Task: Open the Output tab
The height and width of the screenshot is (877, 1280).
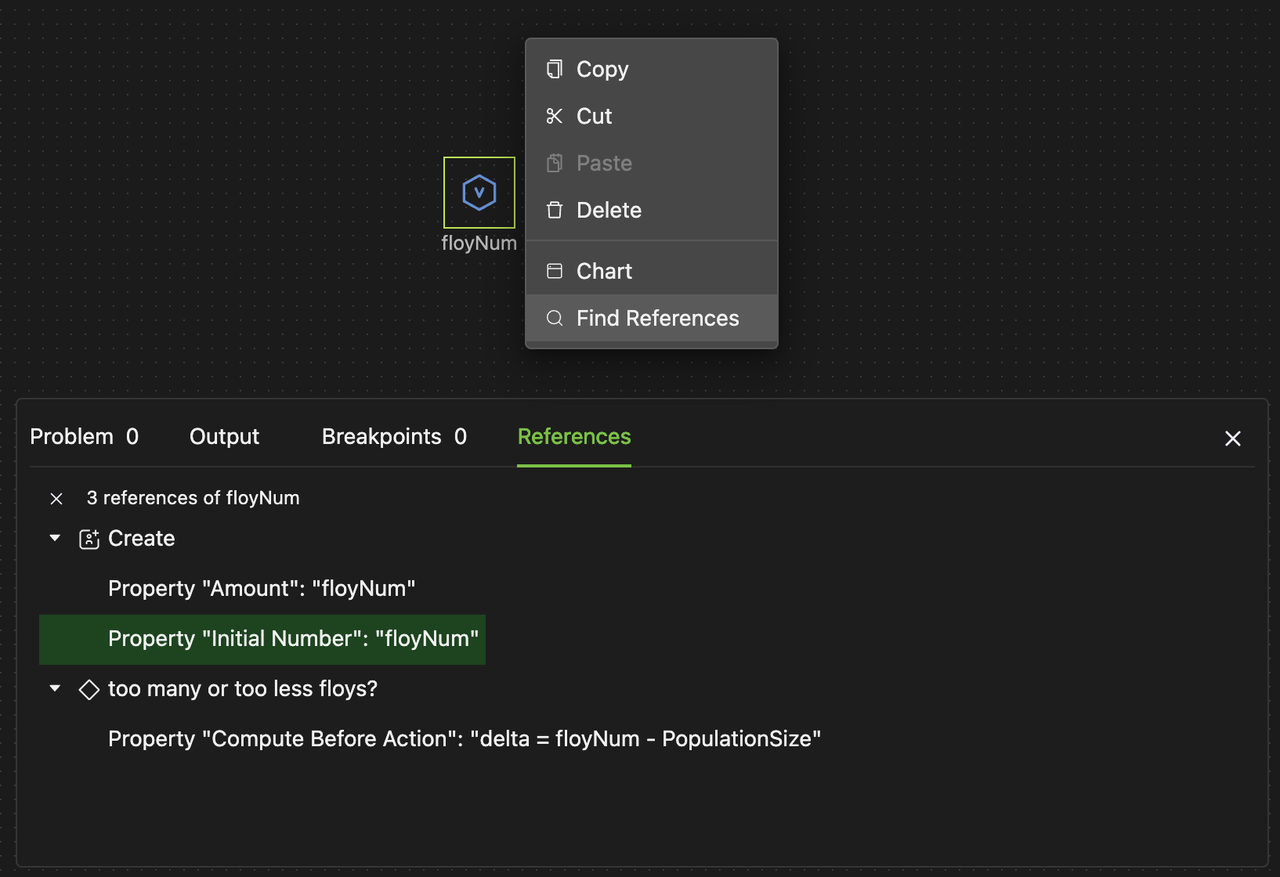Action: tap(223, 436)
